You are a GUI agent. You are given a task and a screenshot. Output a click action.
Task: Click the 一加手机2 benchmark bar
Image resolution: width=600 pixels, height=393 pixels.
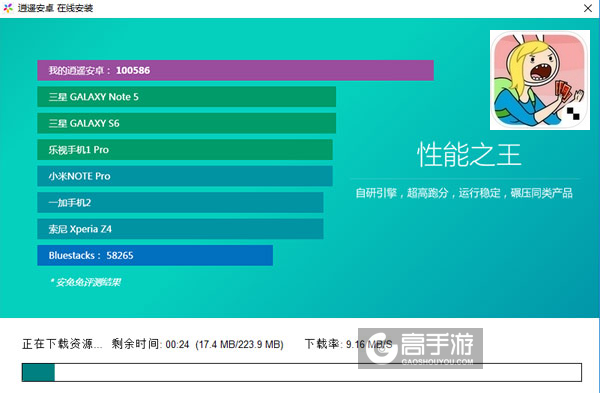[180, 202]
